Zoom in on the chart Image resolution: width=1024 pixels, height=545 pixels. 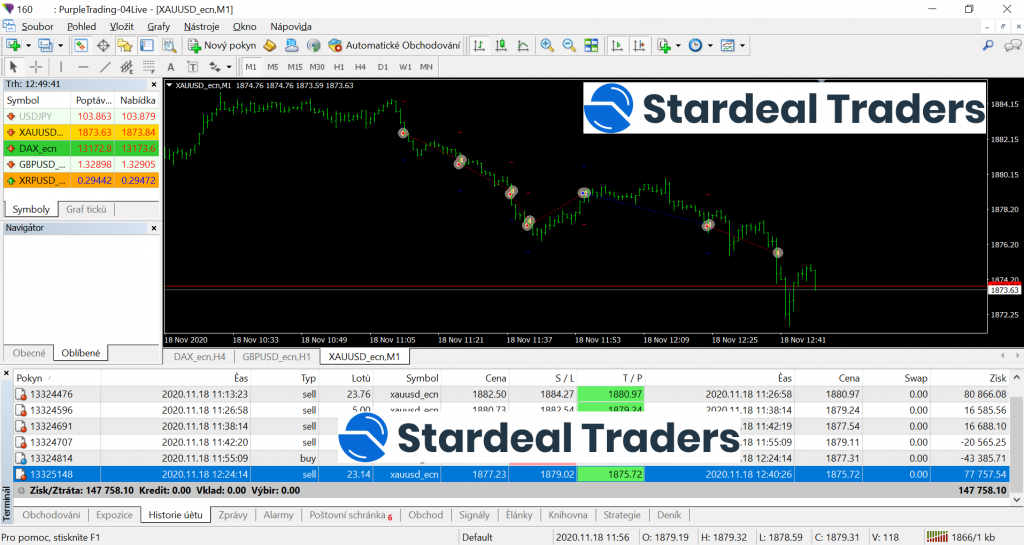click(547, 45)
